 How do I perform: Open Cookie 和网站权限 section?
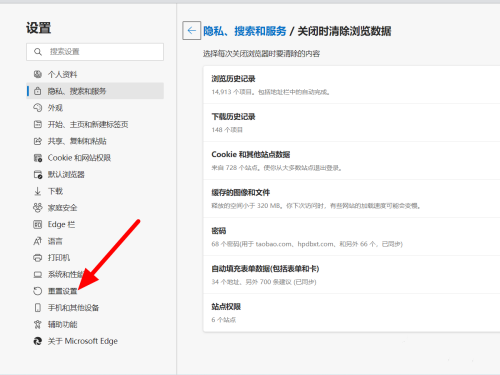pyautogui.click(x=95, y=158)
